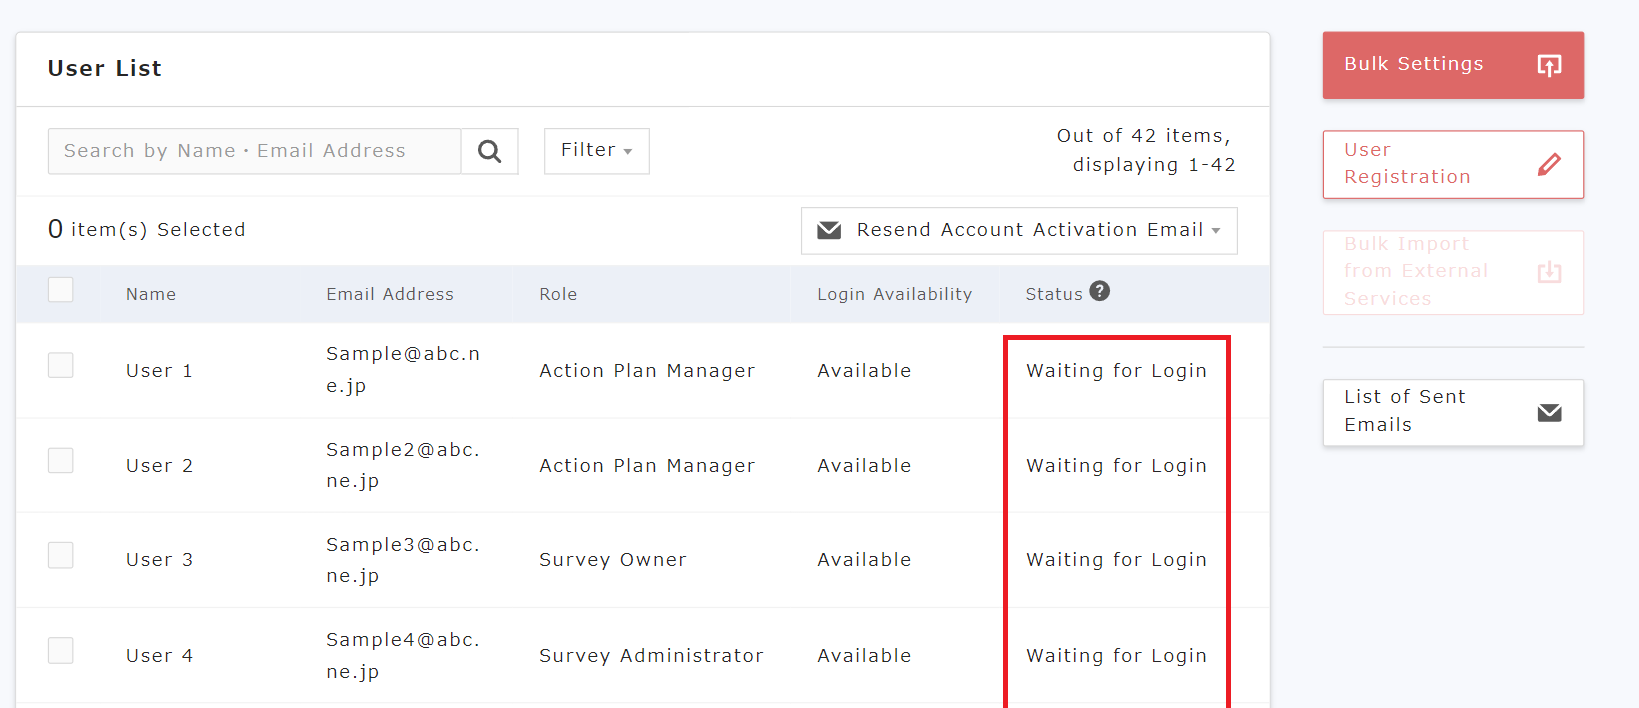Tick the select-all checkbox in table header
The width and height of the screenshot is (1639, 708).
(x=61, y=290)
